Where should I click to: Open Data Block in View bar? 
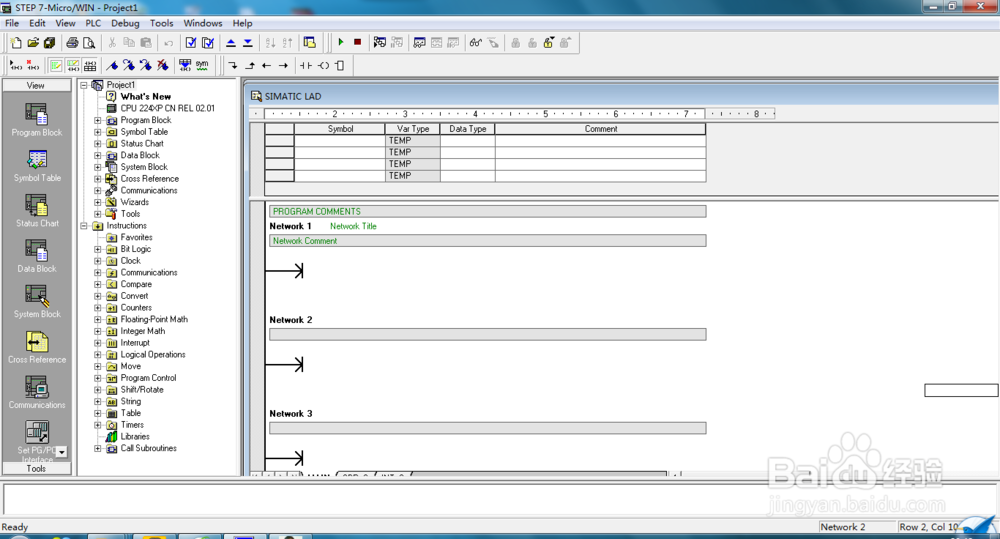(x=36, y=256)
